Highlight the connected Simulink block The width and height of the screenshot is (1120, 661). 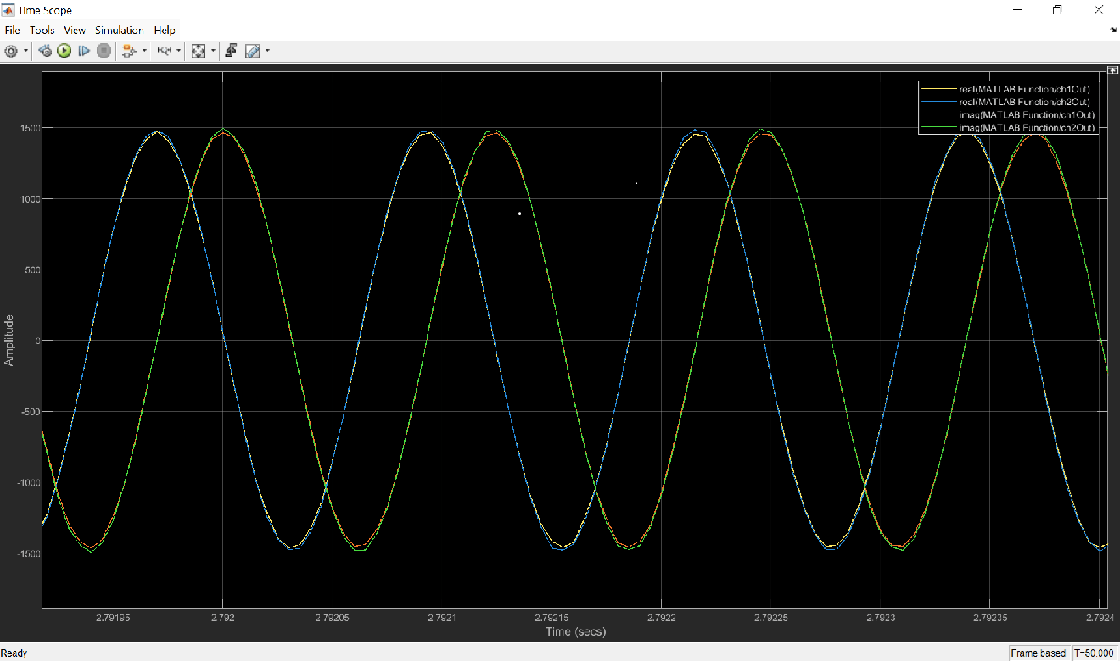44,51
